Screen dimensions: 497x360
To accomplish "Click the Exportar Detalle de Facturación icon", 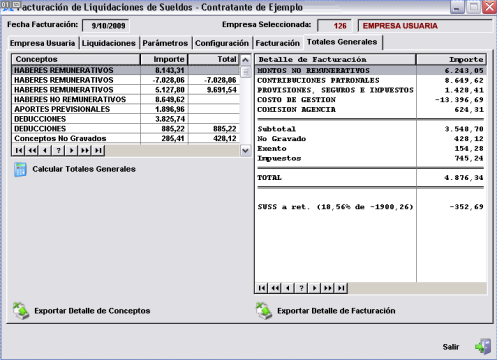I will (264, 311).
